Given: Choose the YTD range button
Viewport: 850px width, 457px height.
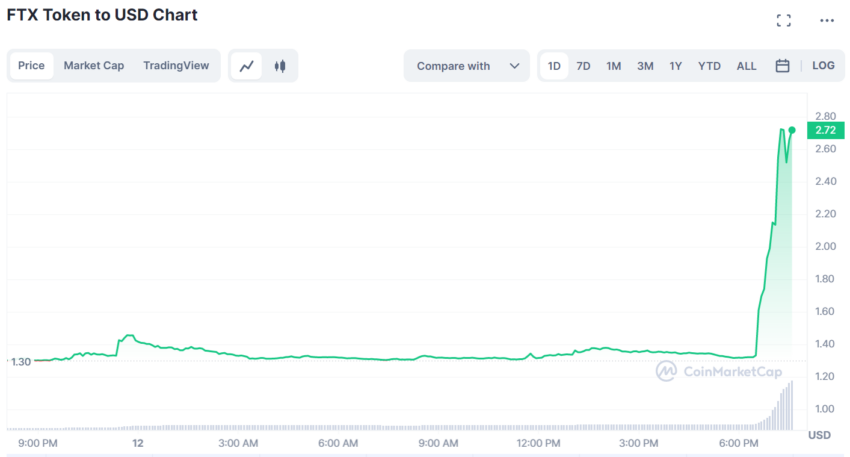Looking at the screenshot, I should click(x=709, y=66).
